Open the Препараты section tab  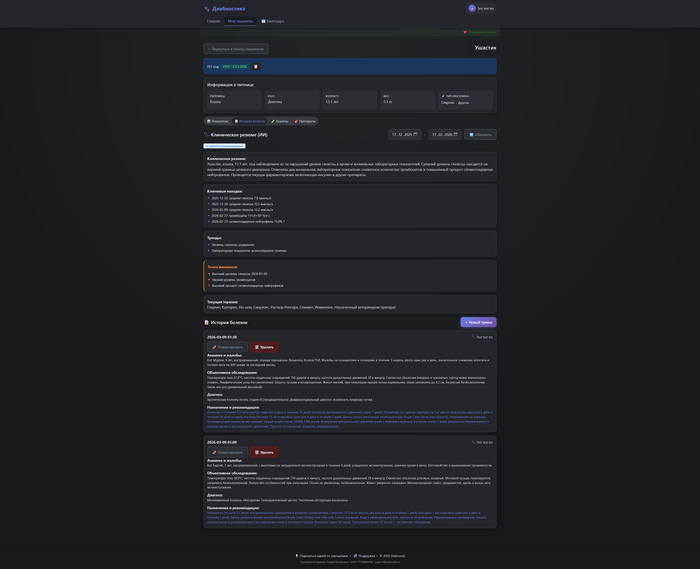[x=305, y=121]
